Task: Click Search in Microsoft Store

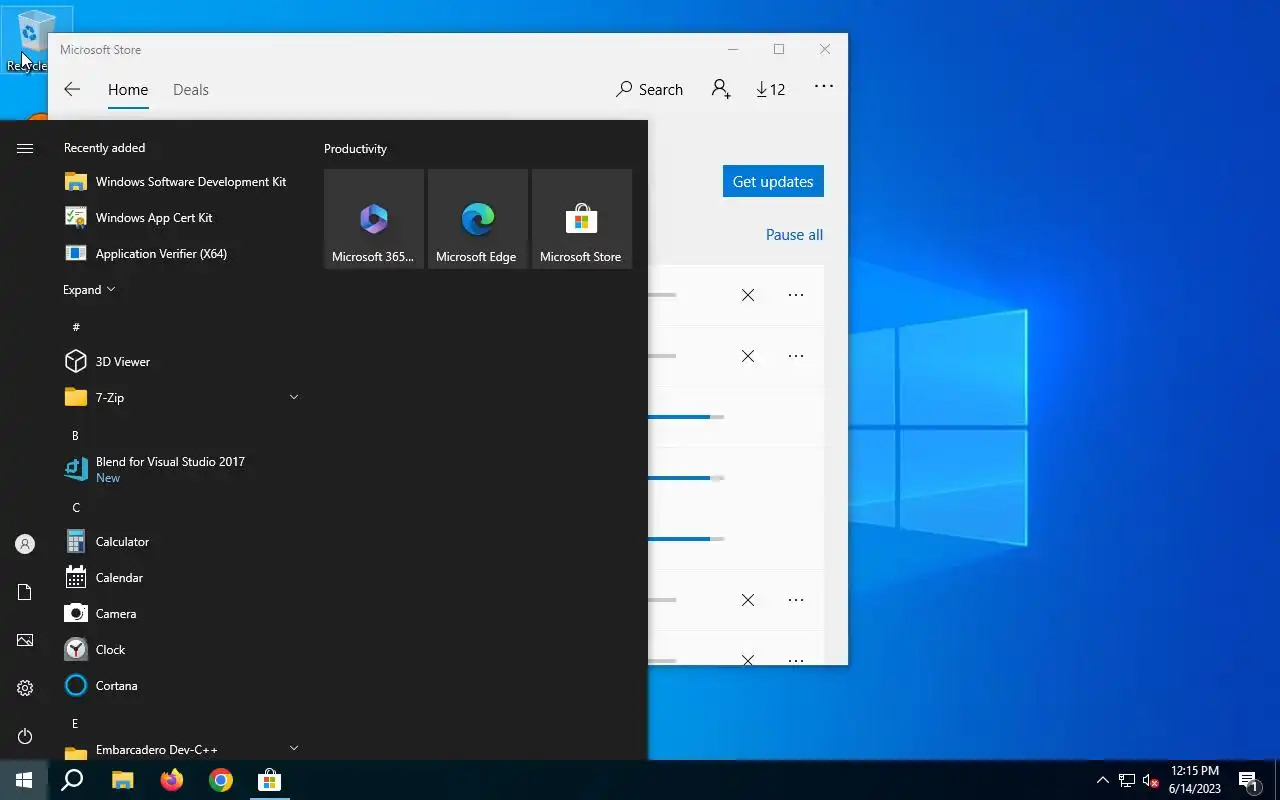Action: [650, 89]
